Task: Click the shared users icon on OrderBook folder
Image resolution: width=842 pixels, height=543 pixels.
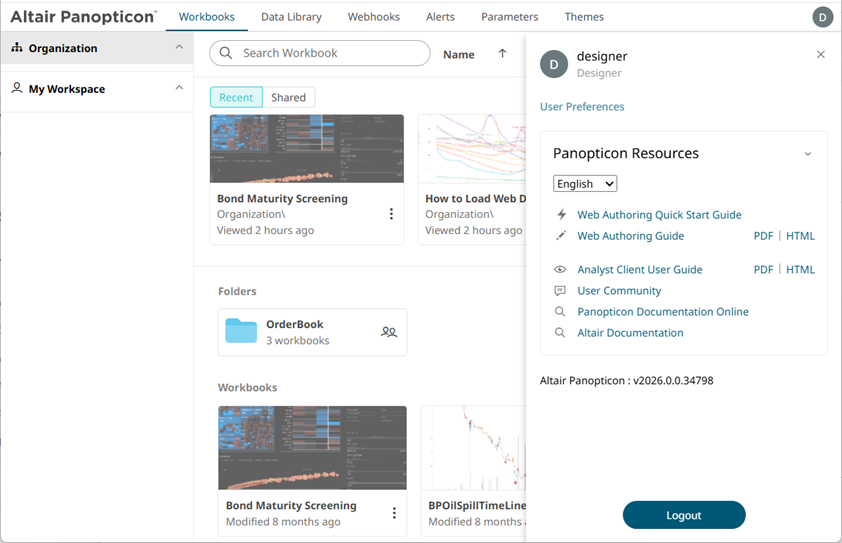Action: (x=389, y=332)
